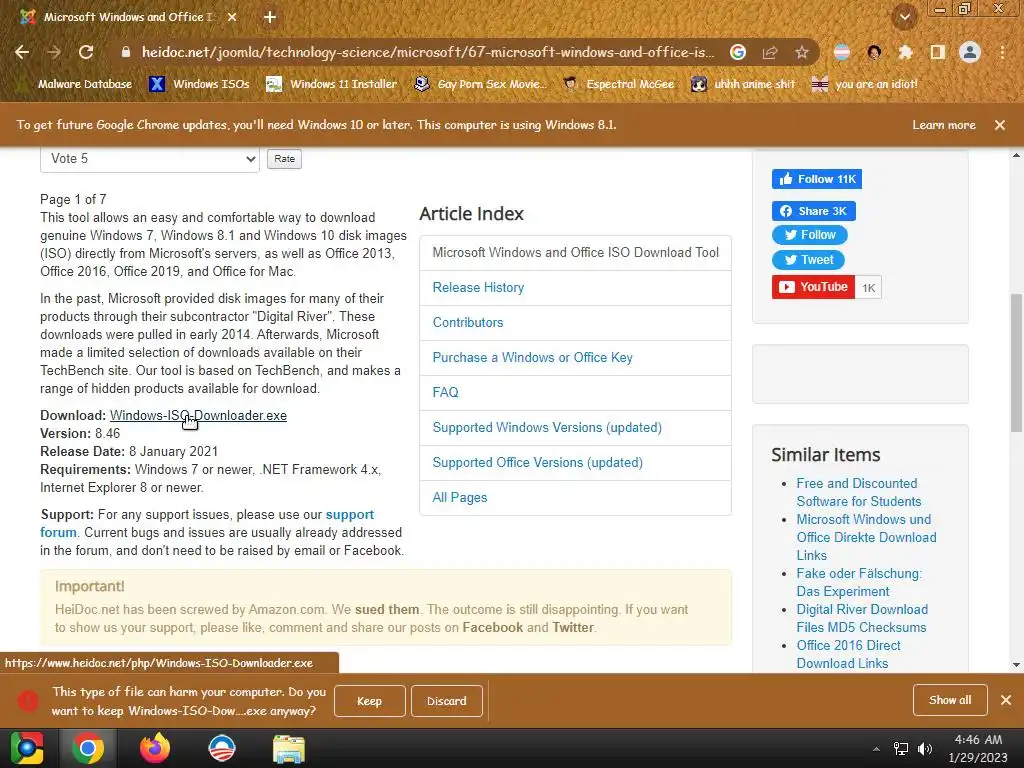Open Windows ISOs bookmark

pyautogui.click(x=199, y=84)
